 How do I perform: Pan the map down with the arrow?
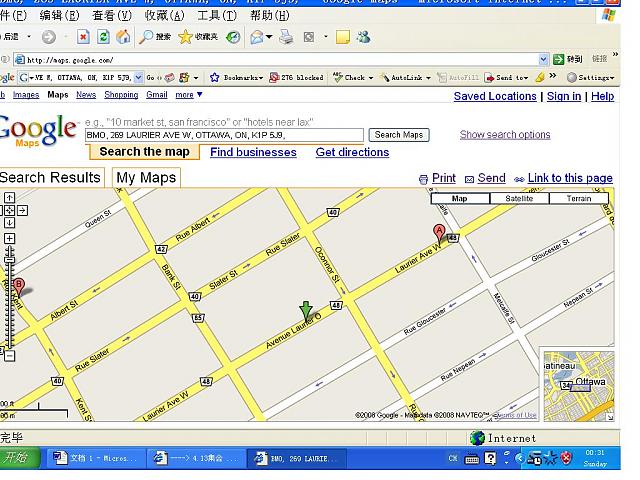click(10, 222)
